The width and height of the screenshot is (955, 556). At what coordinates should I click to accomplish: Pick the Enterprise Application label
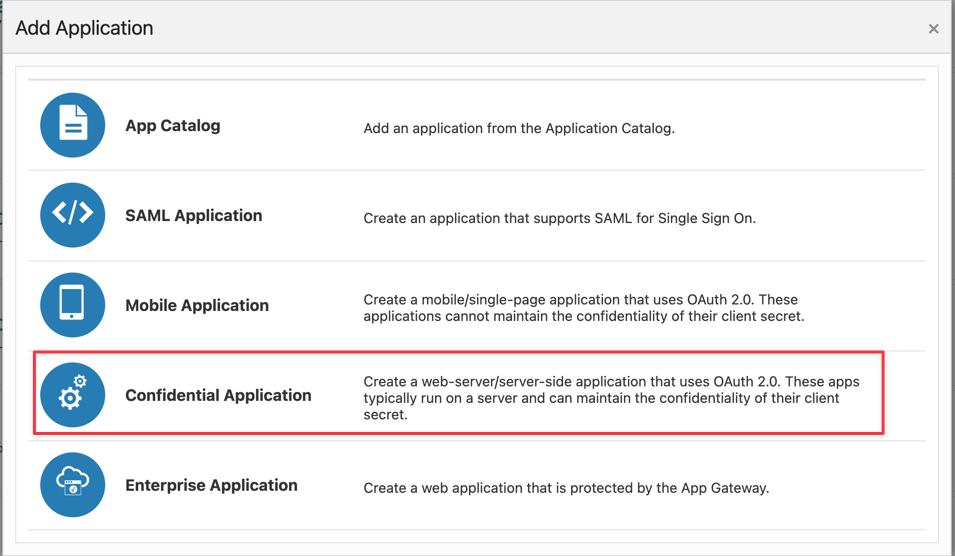coord(211,486)
